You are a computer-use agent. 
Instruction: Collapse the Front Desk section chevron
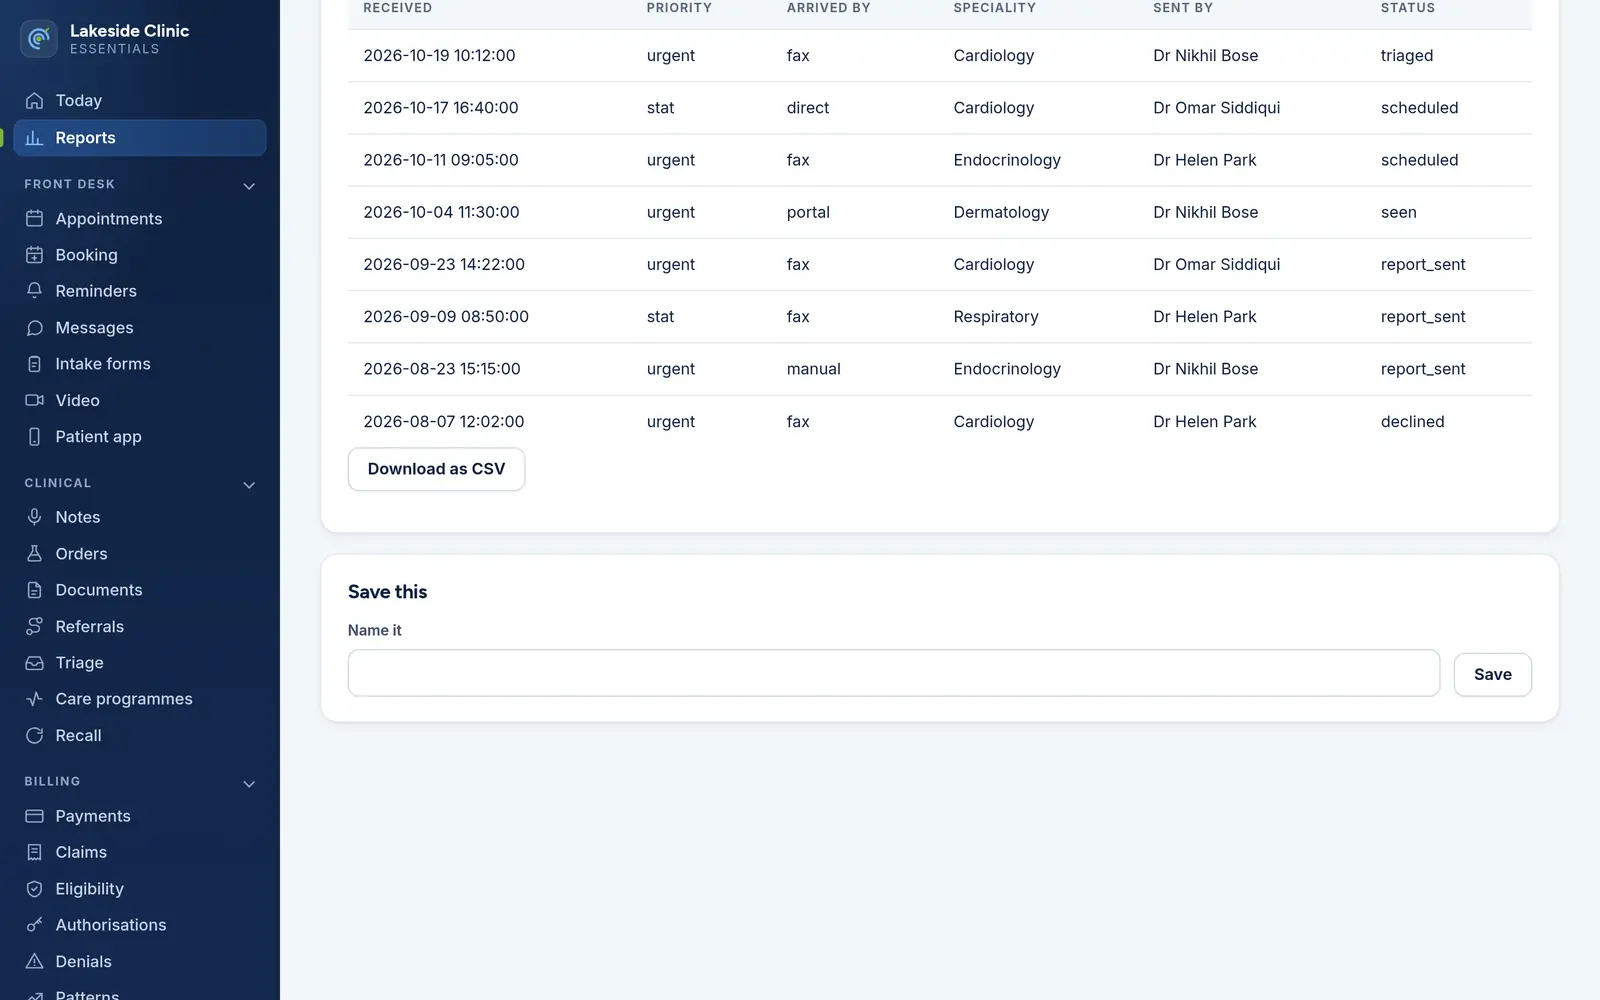click(x=249, y=186)
